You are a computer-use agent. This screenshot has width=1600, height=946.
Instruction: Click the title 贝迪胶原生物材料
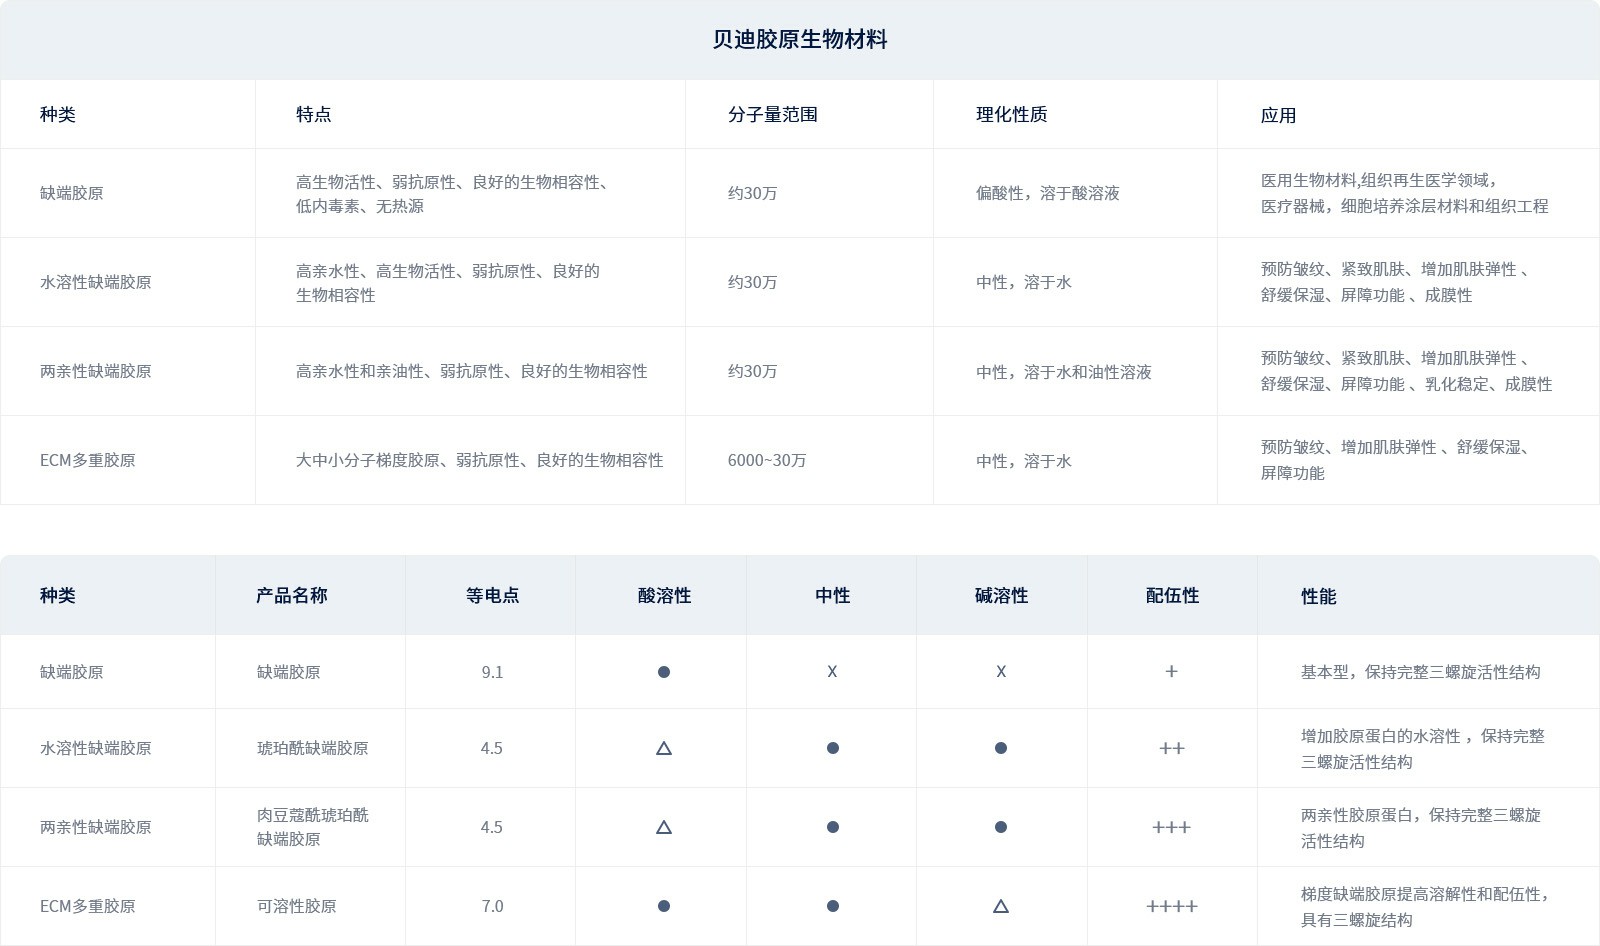[x=800, y=40]
